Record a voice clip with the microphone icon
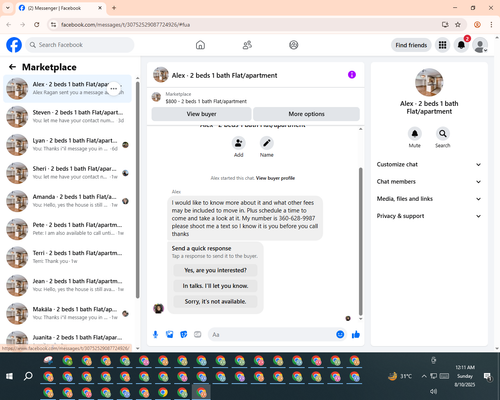The width and height of the screenshot is (500, 400). 155,334
